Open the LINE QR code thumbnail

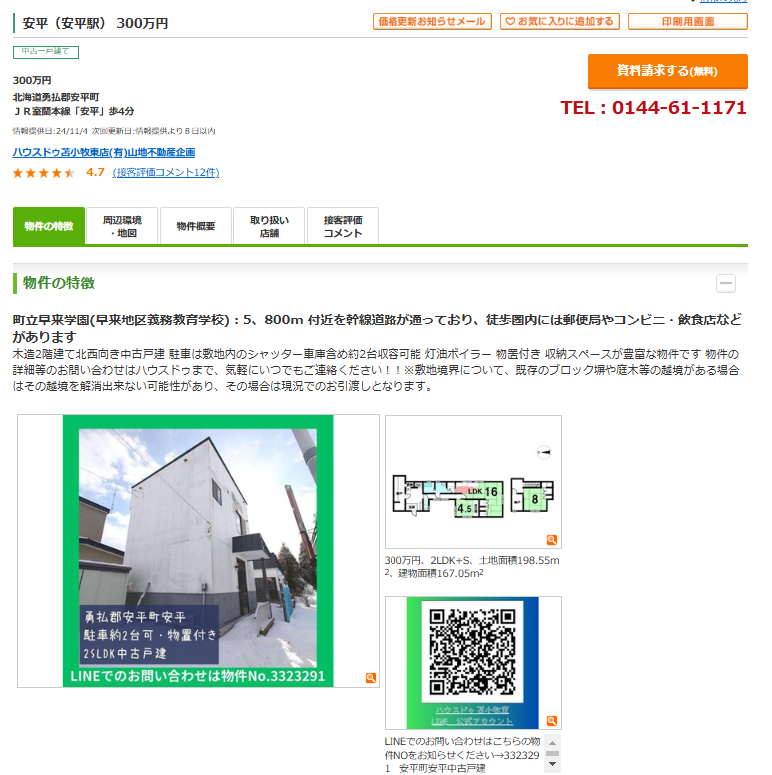tap(473, 663)
